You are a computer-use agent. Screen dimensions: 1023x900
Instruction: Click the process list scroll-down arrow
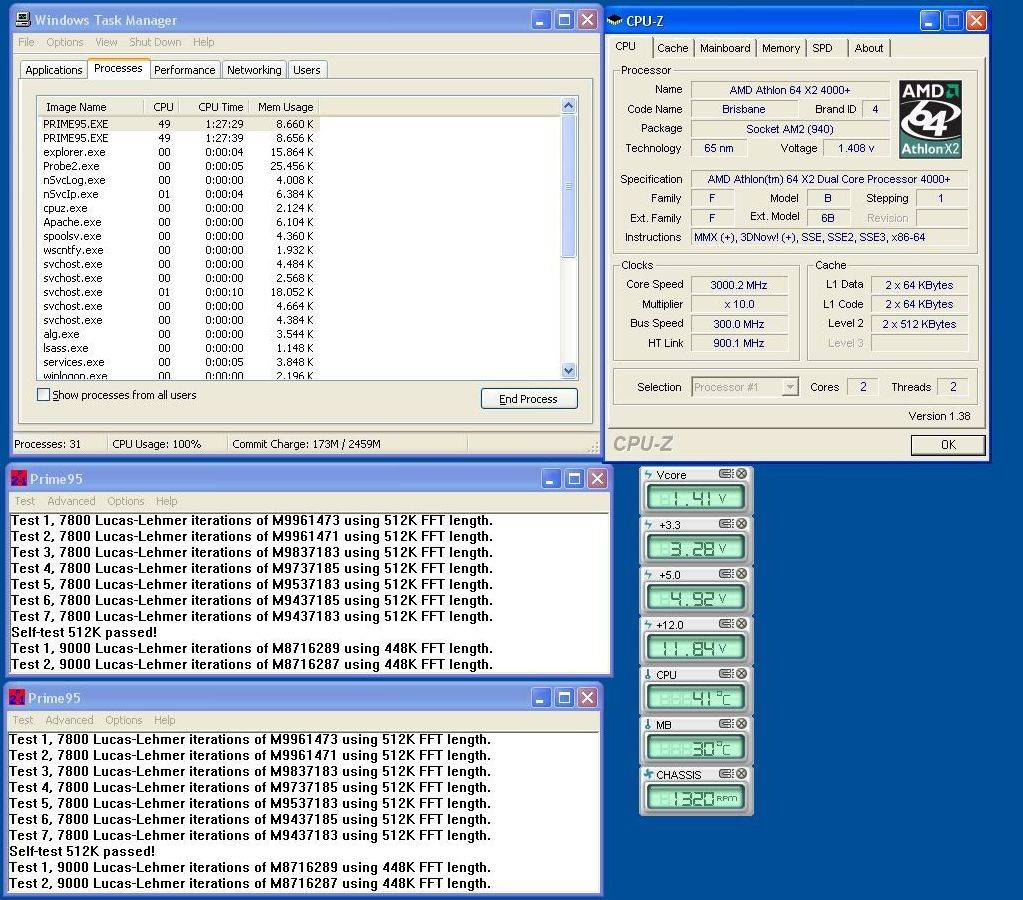click(x=568, y=371)
